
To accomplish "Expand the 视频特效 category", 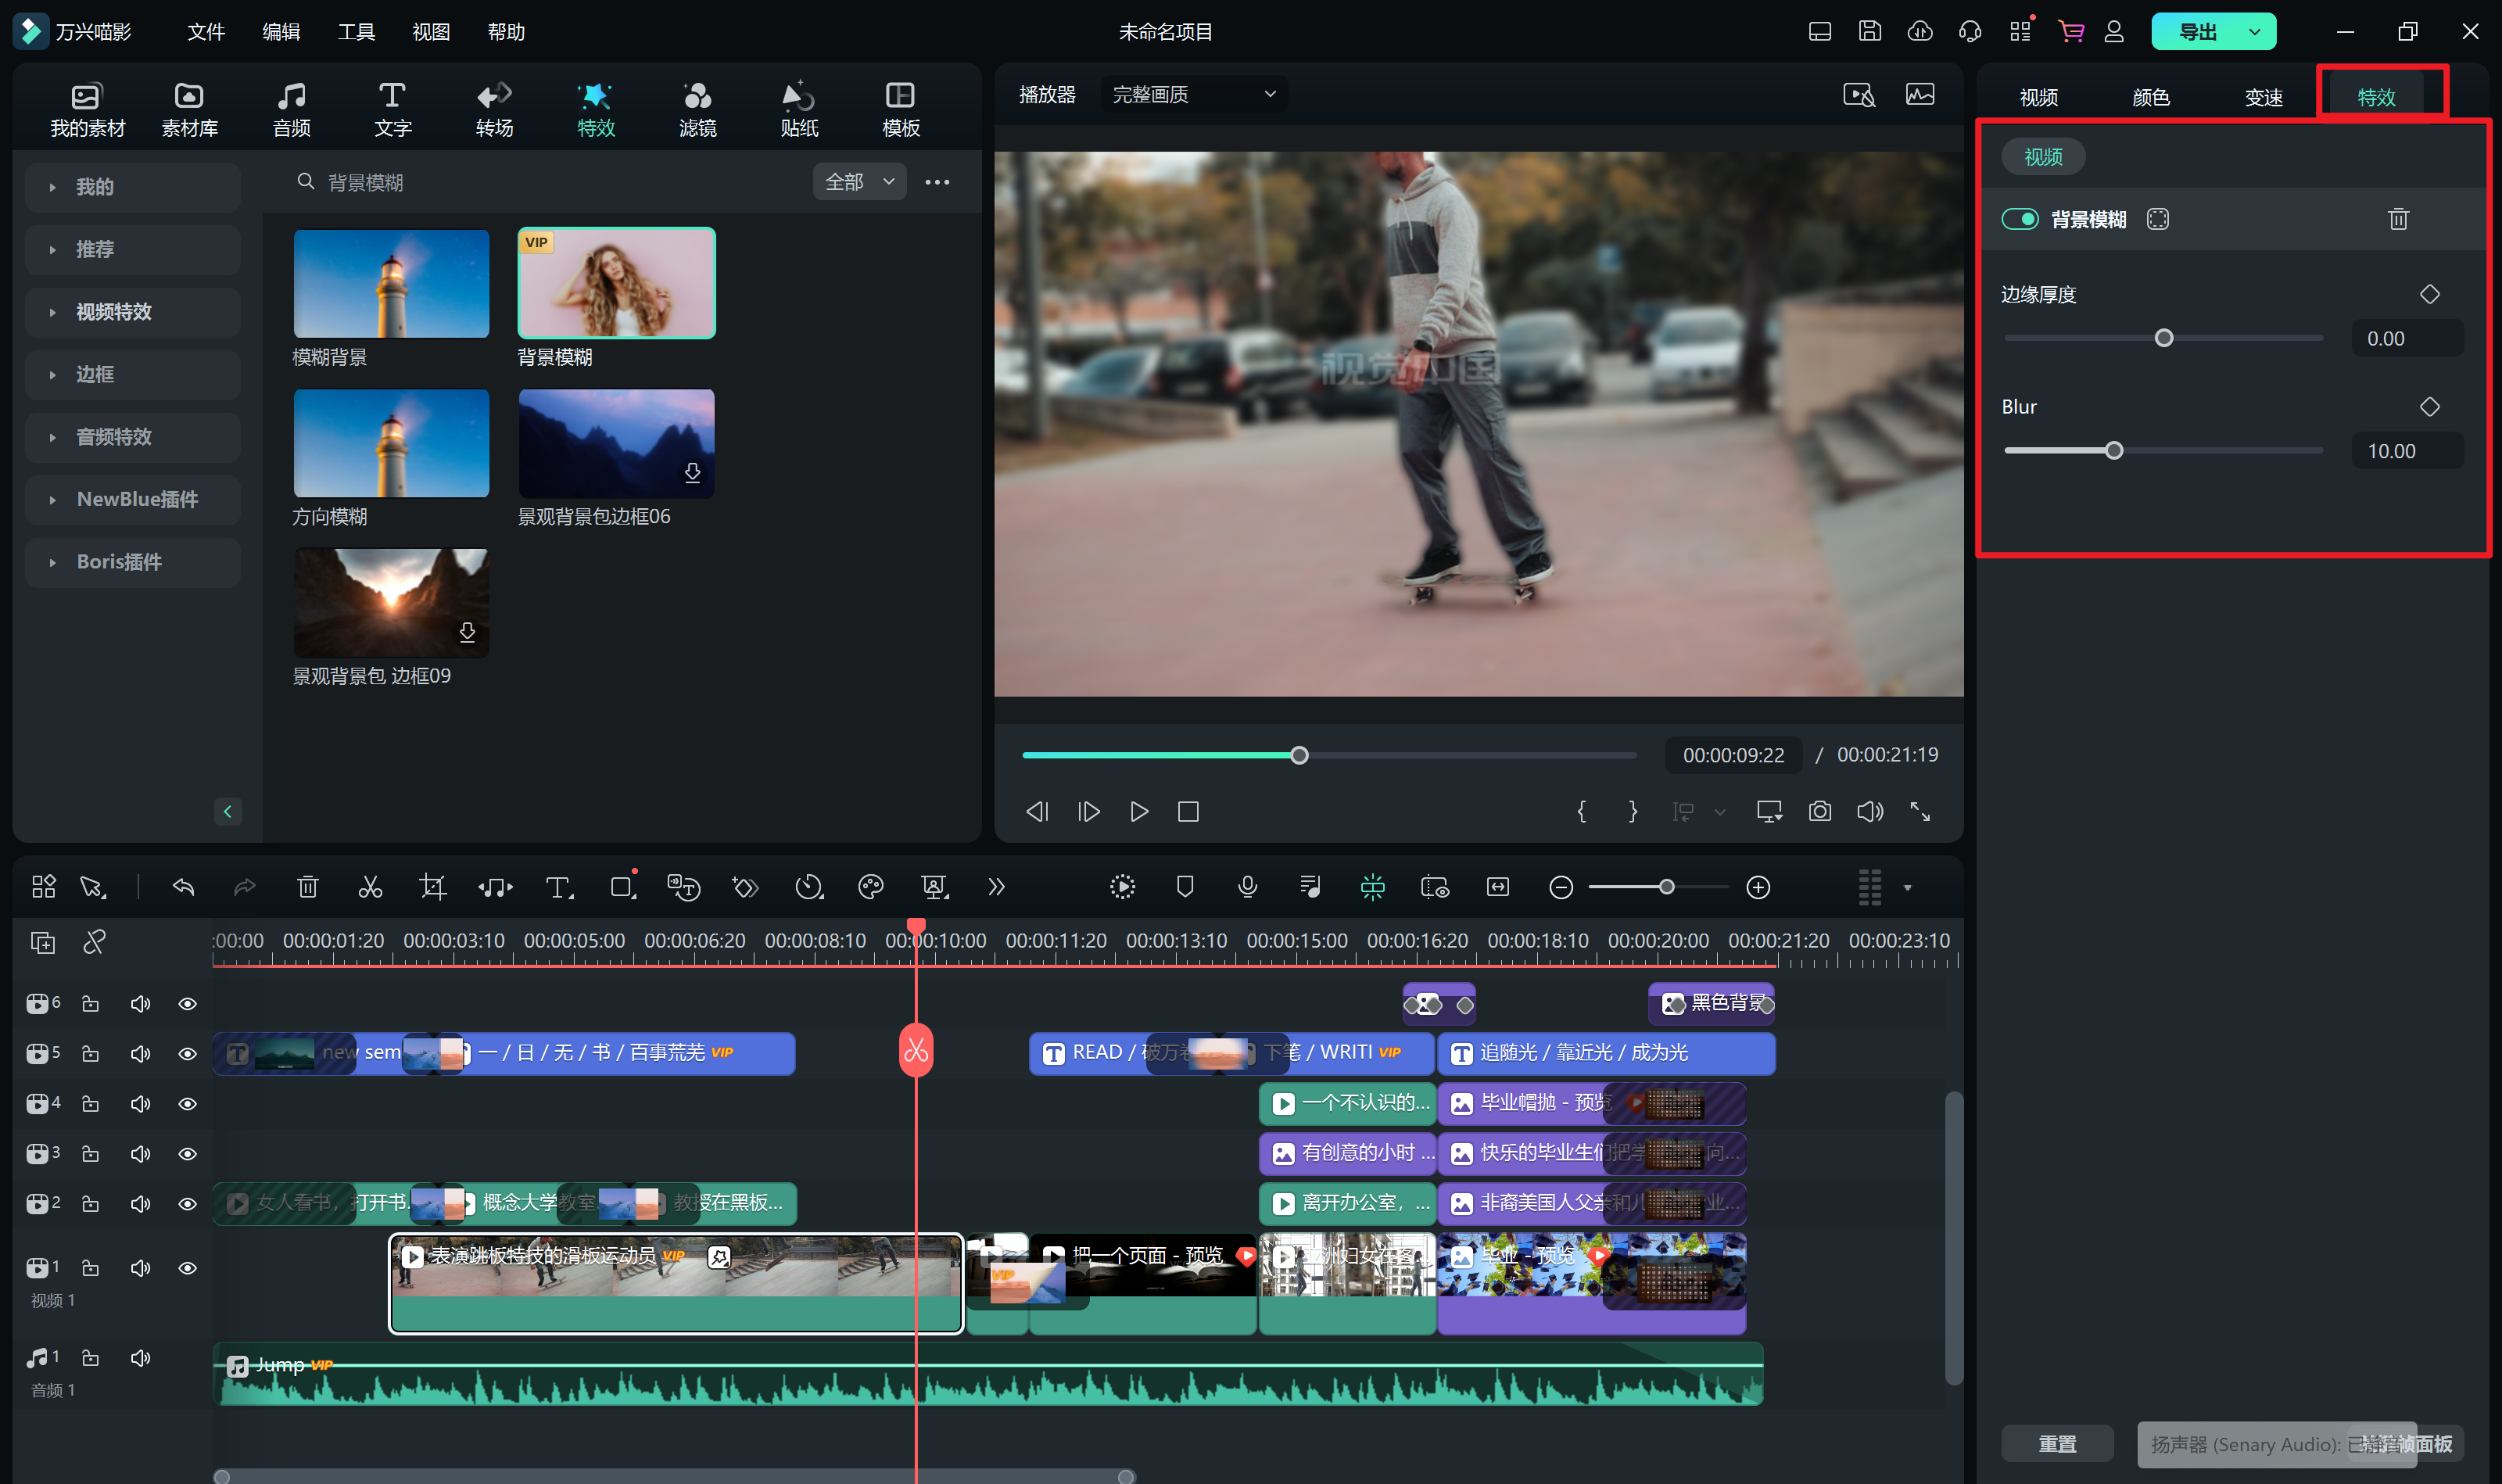I will point(114,312).
